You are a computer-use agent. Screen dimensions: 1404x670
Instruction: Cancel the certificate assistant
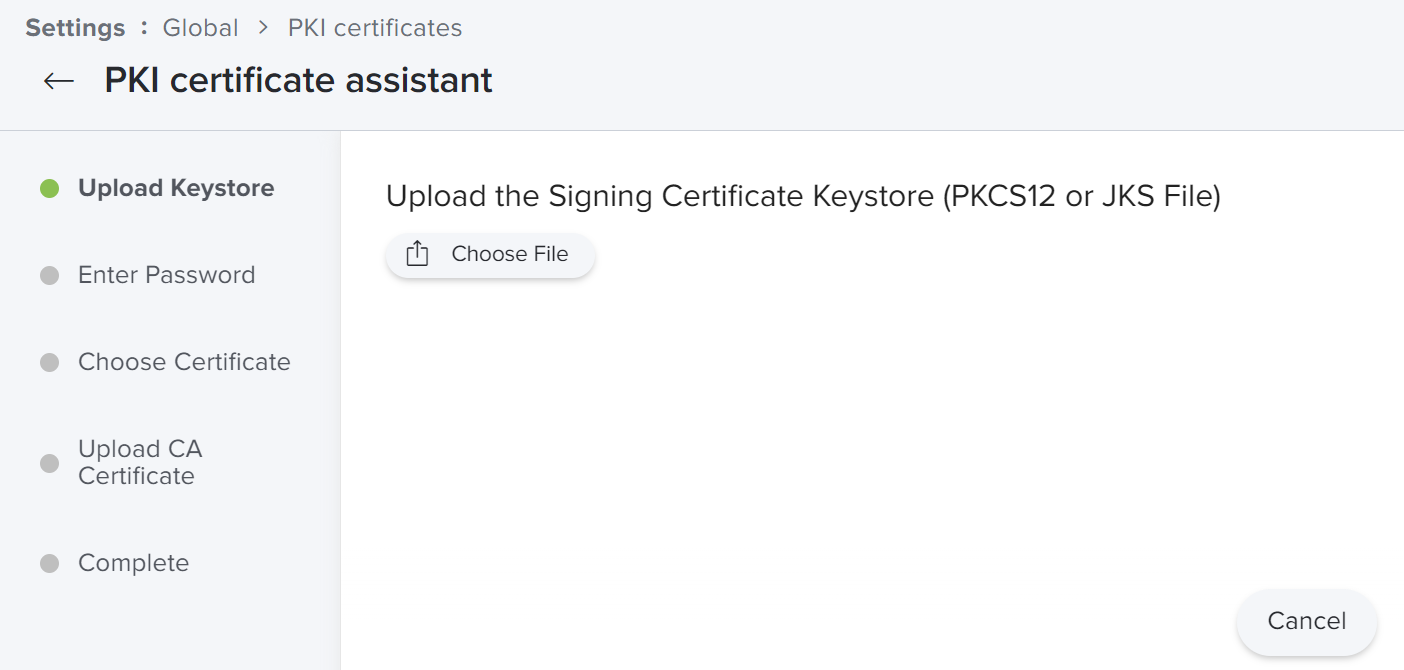coord(1306,621)
